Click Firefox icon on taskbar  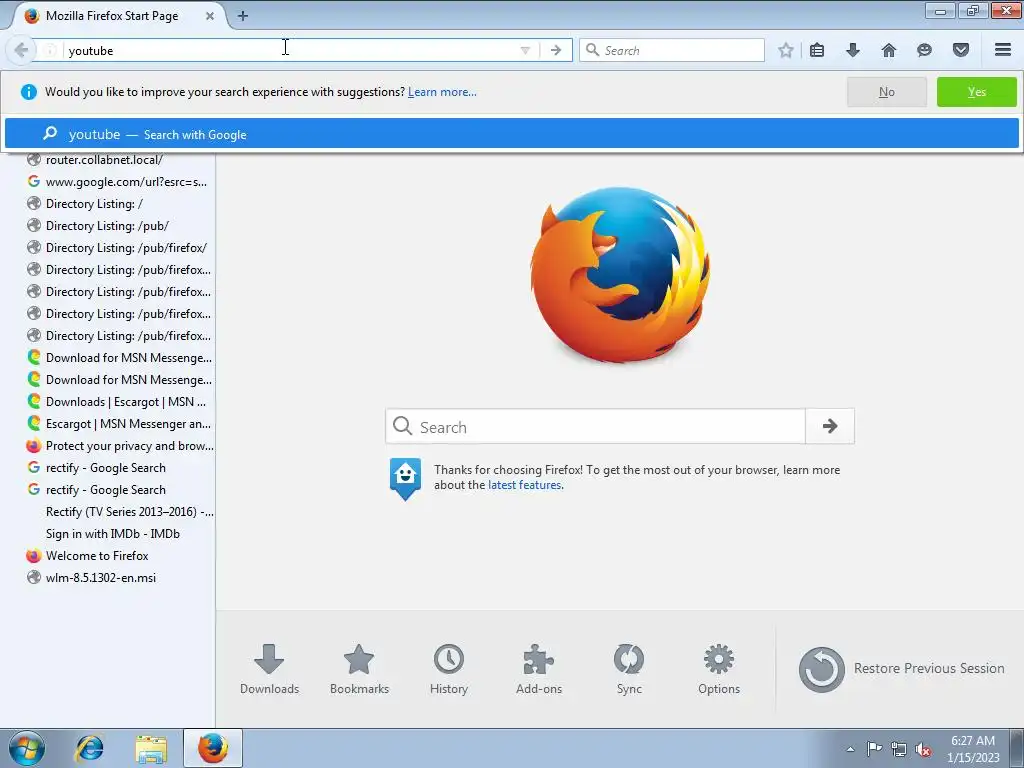pyautogui.click(x=213, y=748)
